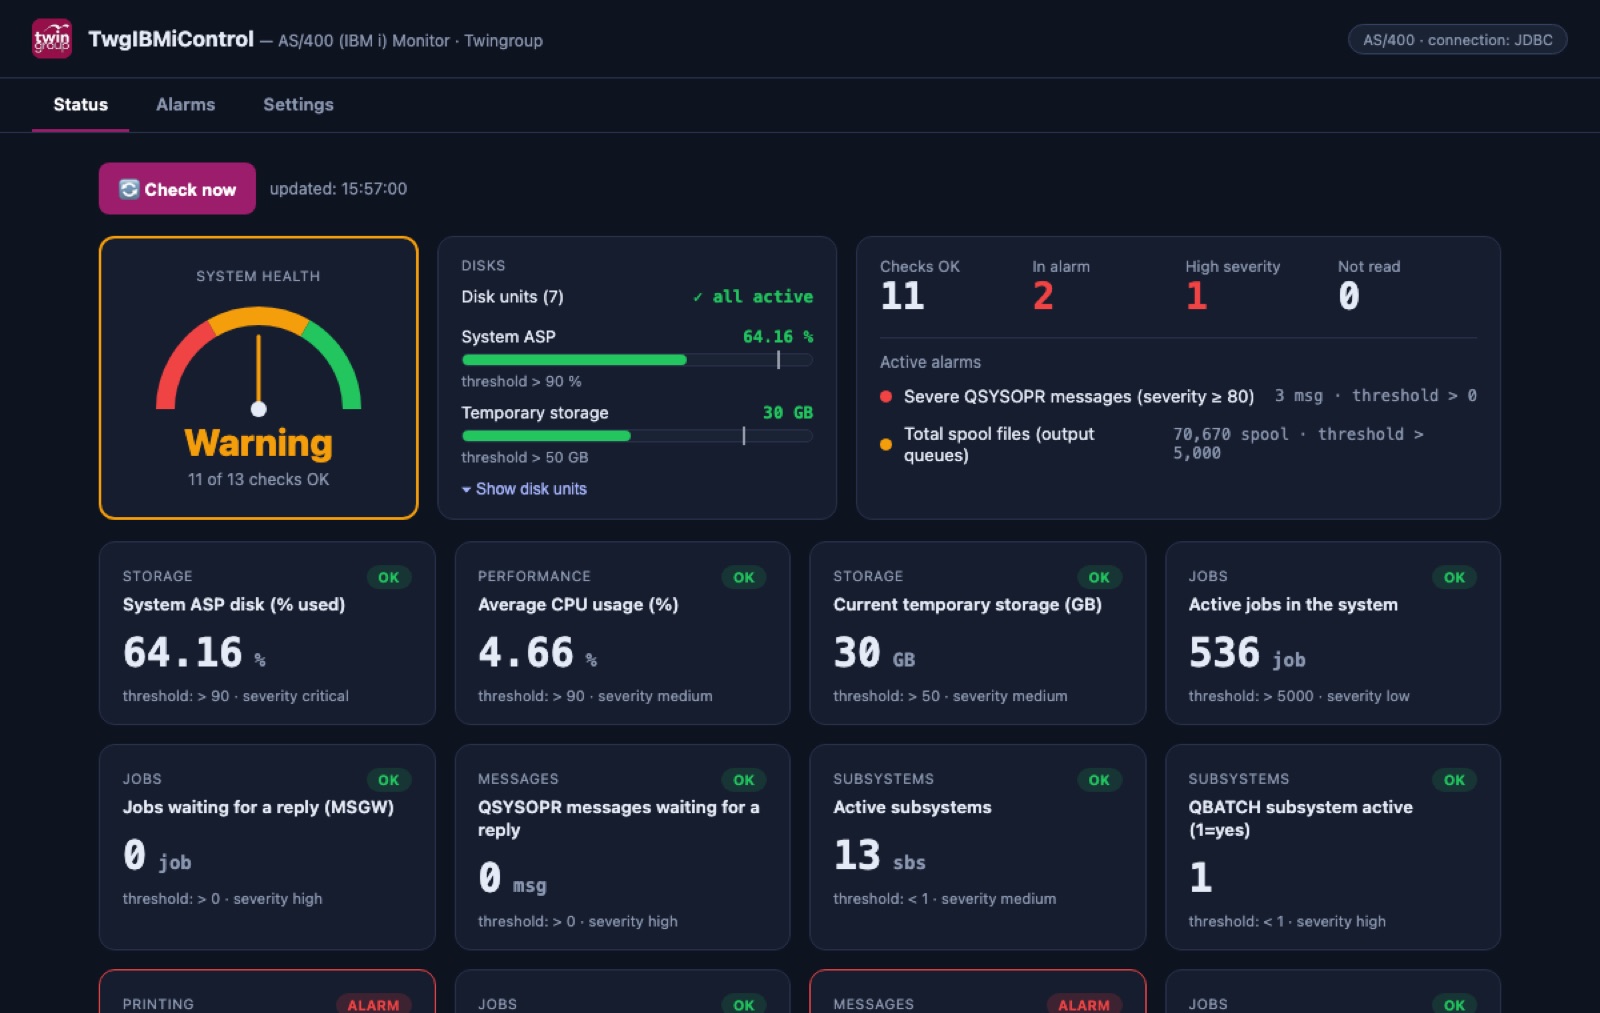Click the 13 sbs value
This screenshot has height=1013, width=1600.
point(879,856)
